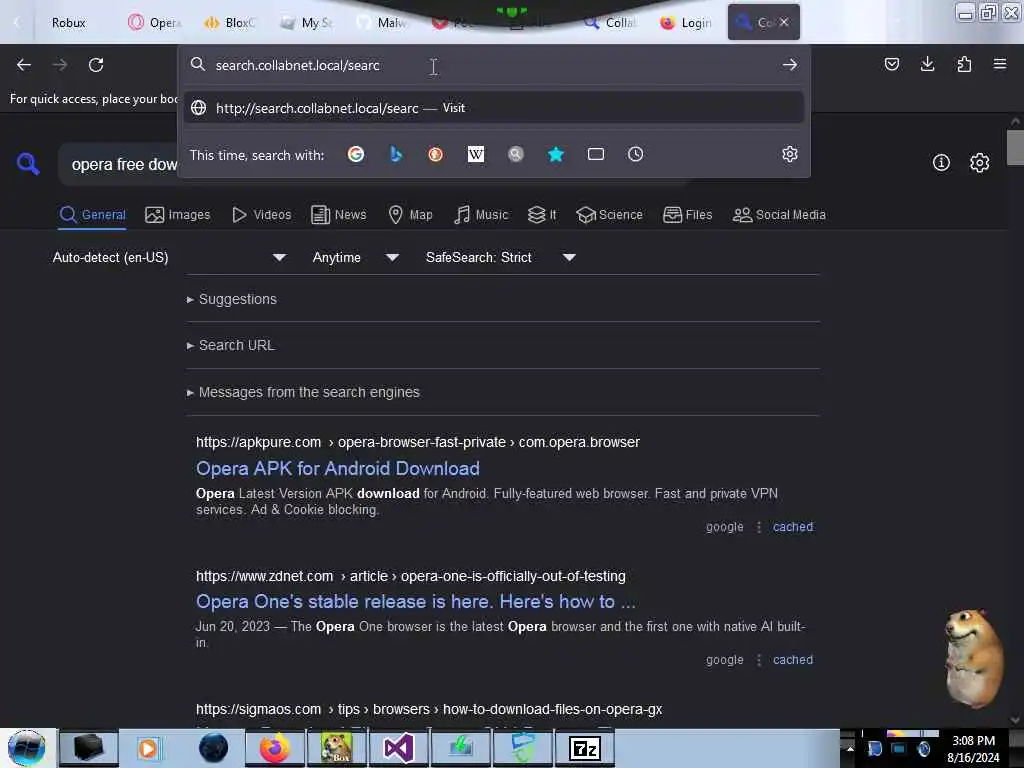Open the Windows Start orb
The width and height of the screenshot is (1024, 768).
26,748
